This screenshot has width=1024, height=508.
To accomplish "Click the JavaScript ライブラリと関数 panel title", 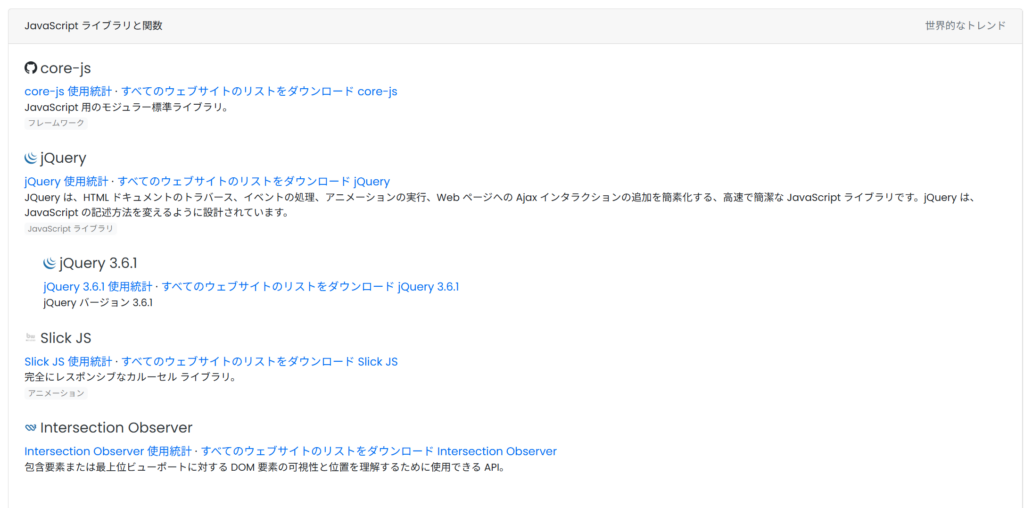I will 93,26.
